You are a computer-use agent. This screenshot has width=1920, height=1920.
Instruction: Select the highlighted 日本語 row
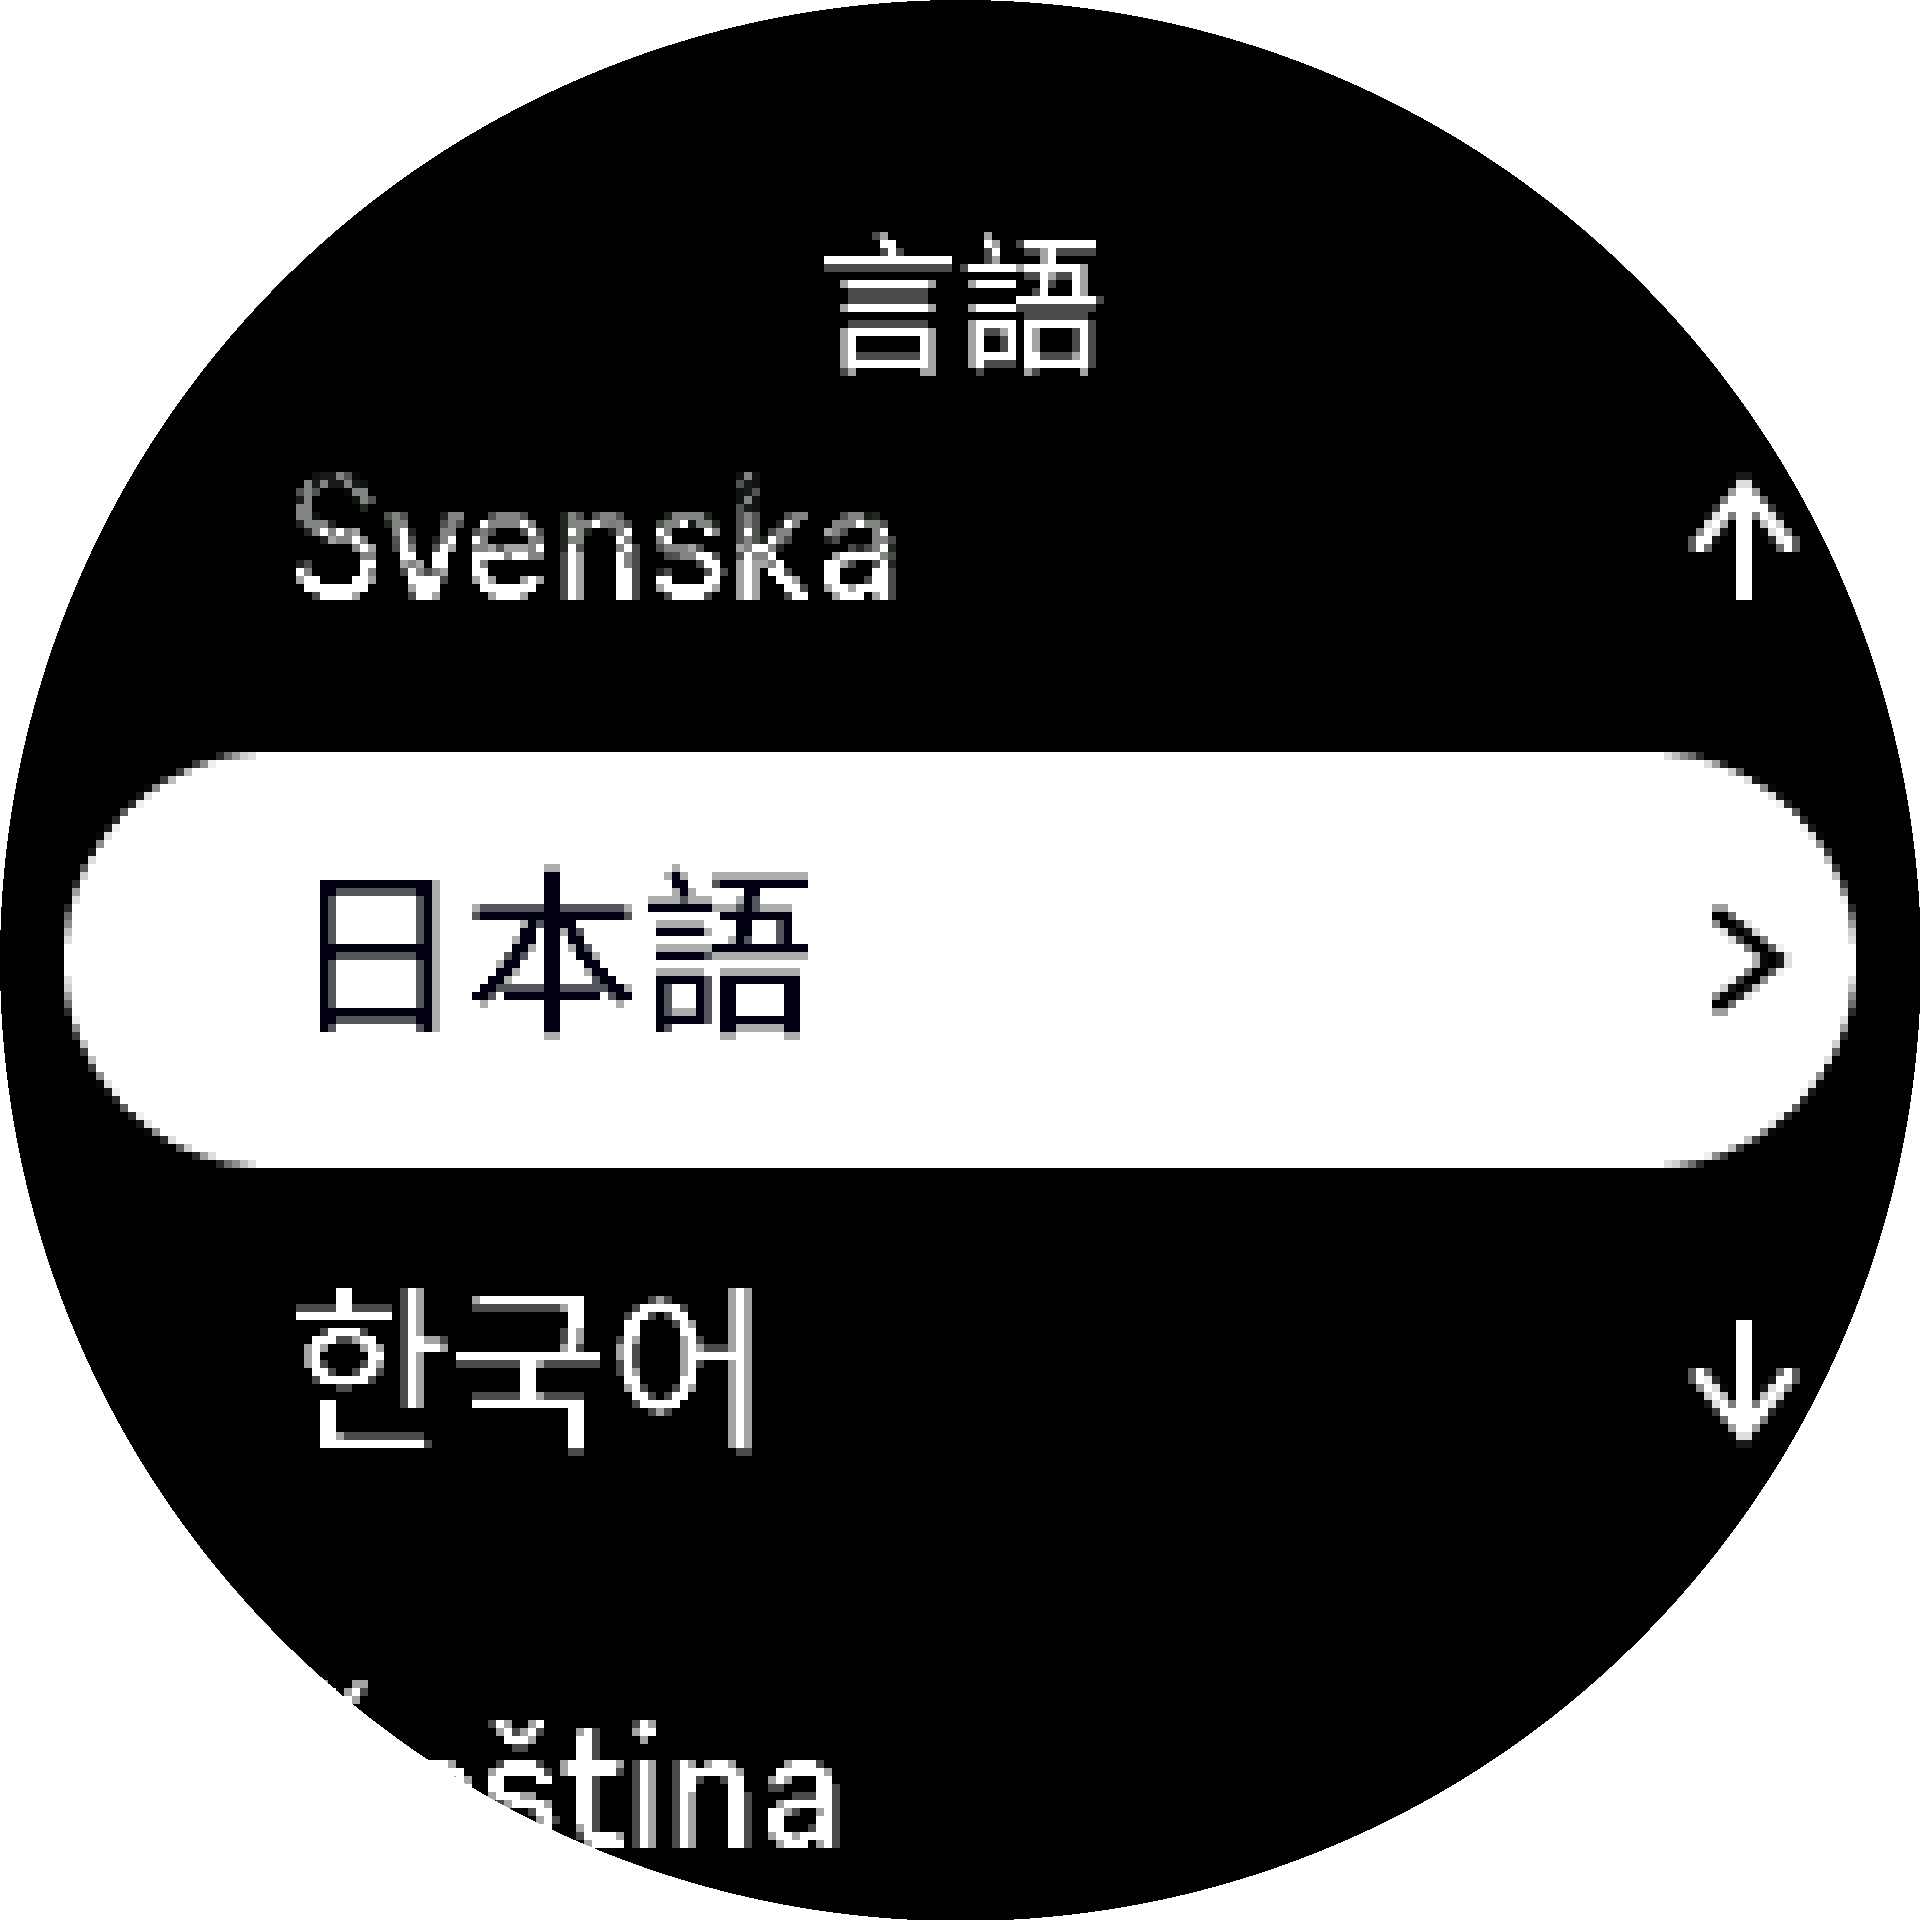point(960,958)
